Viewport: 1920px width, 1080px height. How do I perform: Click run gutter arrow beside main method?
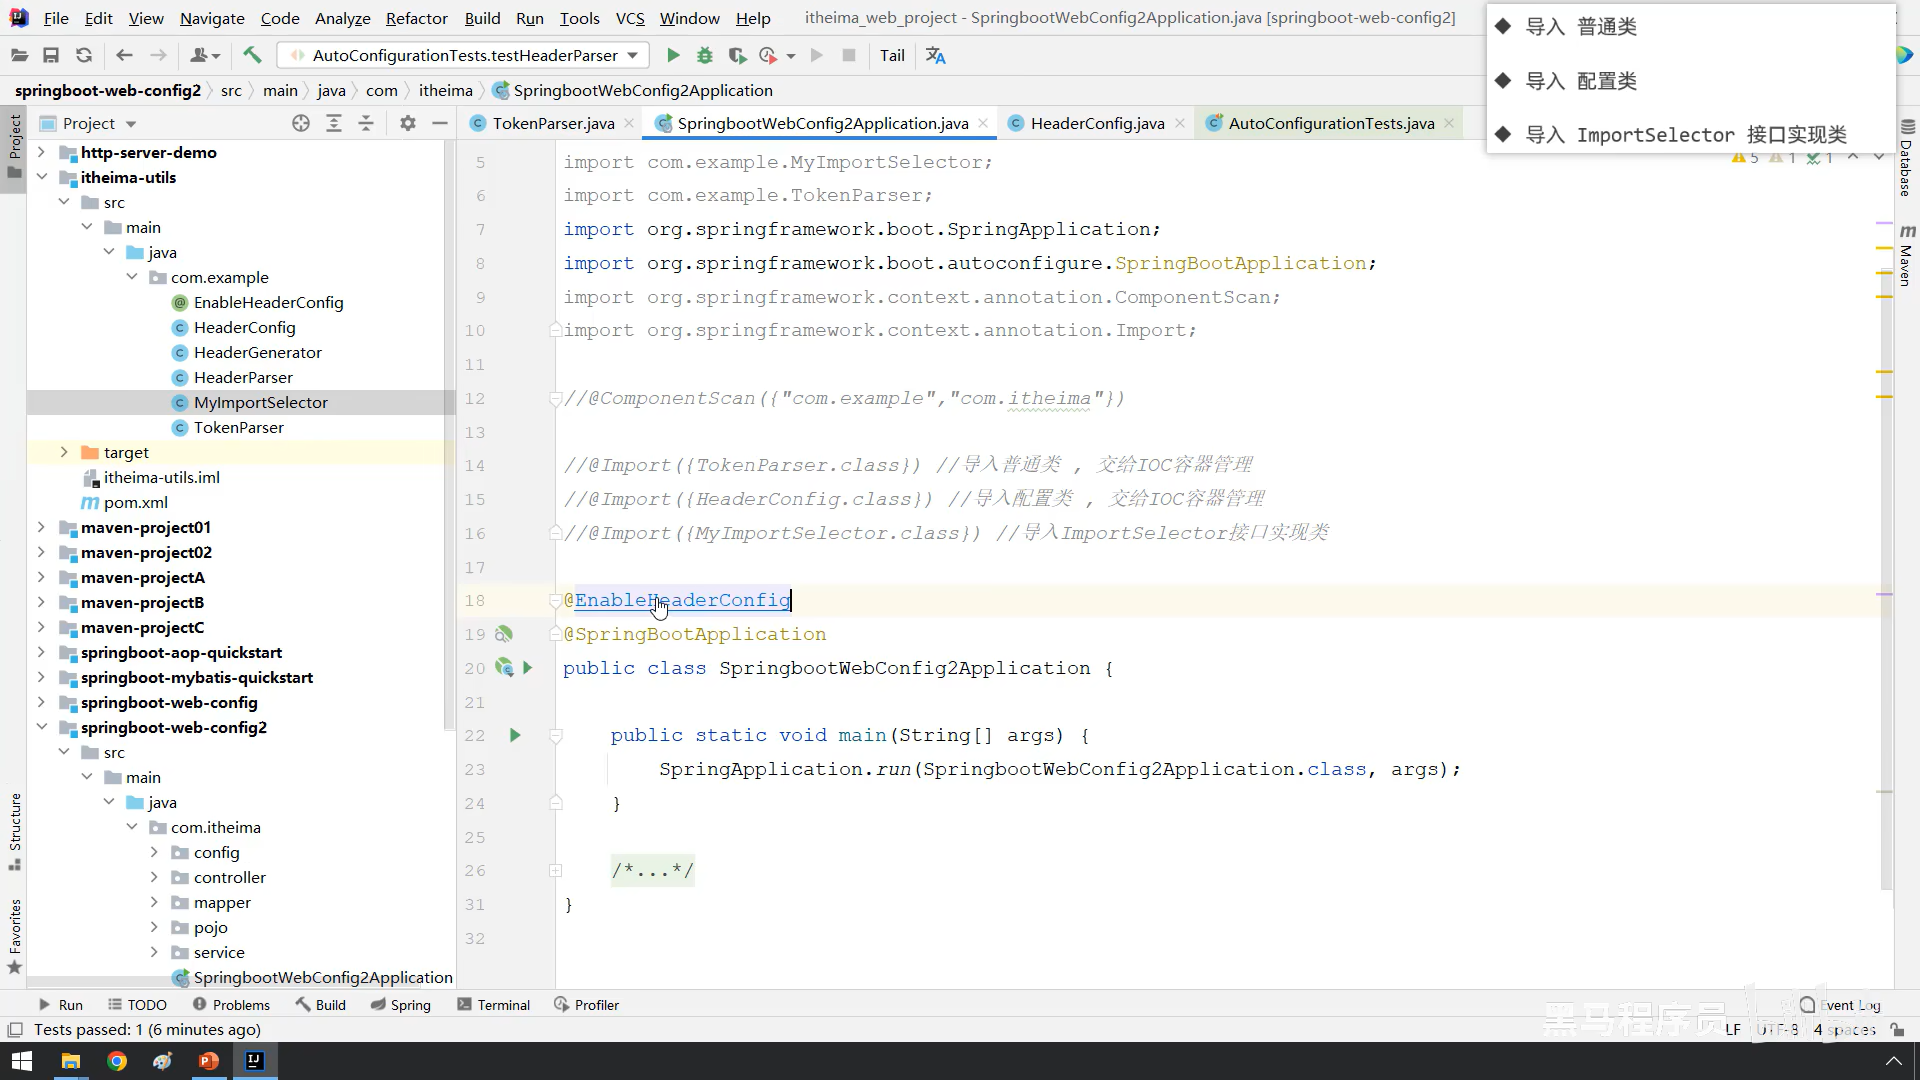[x=515, y=735]
